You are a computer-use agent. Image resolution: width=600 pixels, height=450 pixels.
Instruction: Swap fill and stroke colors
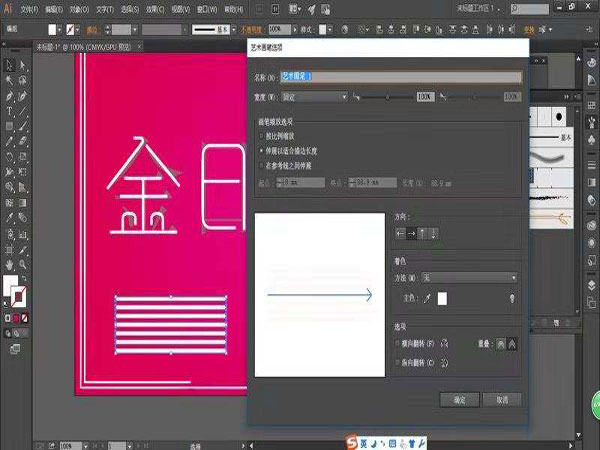[24, 278]
